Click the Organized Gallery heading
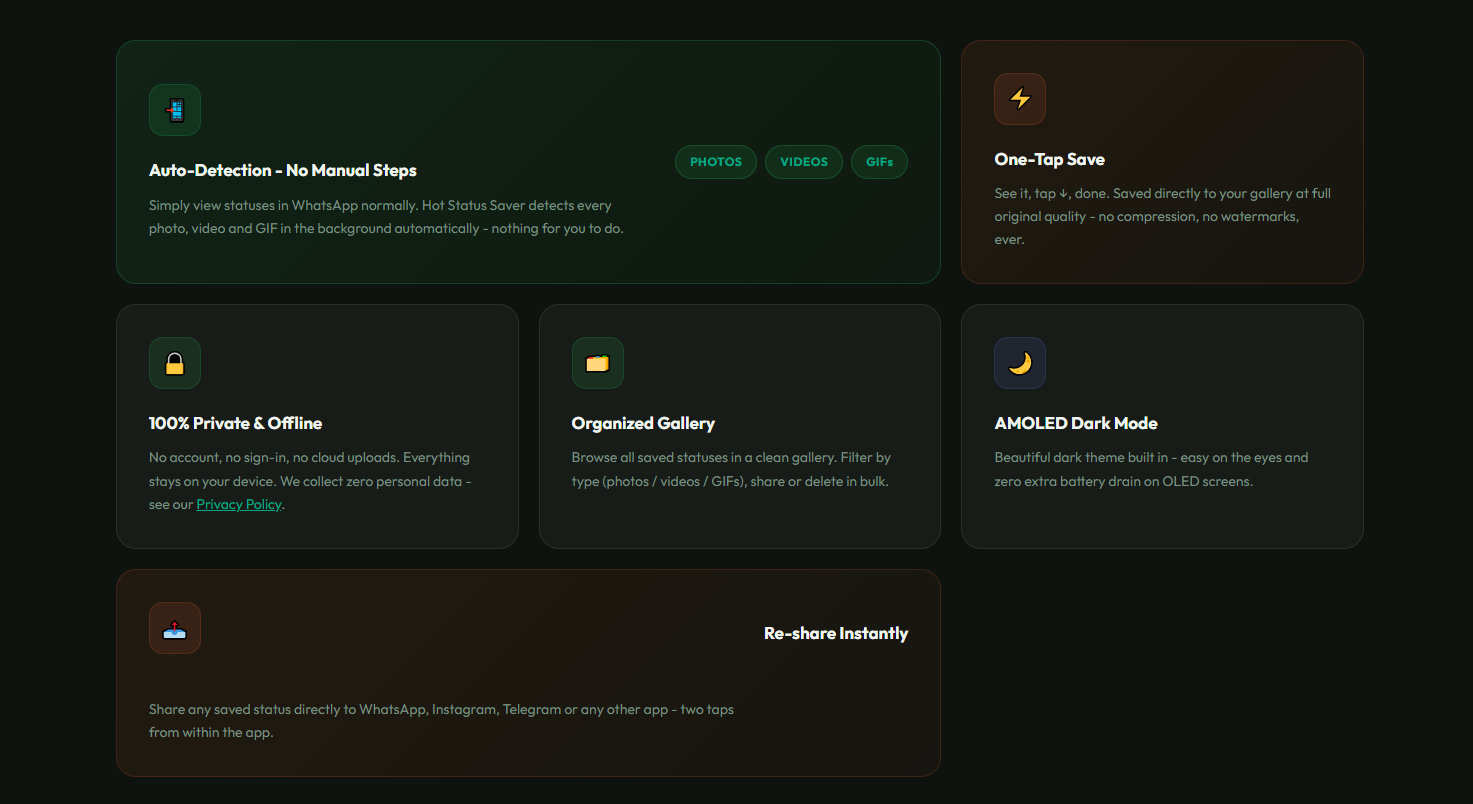The width and height of the screenshot is (1473, 804). 643,424
